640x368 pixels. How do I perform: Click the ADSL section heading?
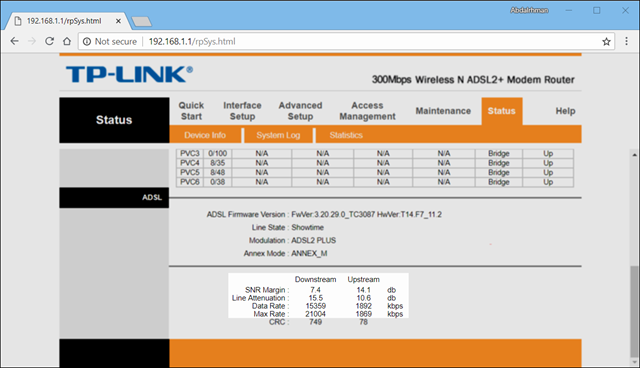(152, 197)
